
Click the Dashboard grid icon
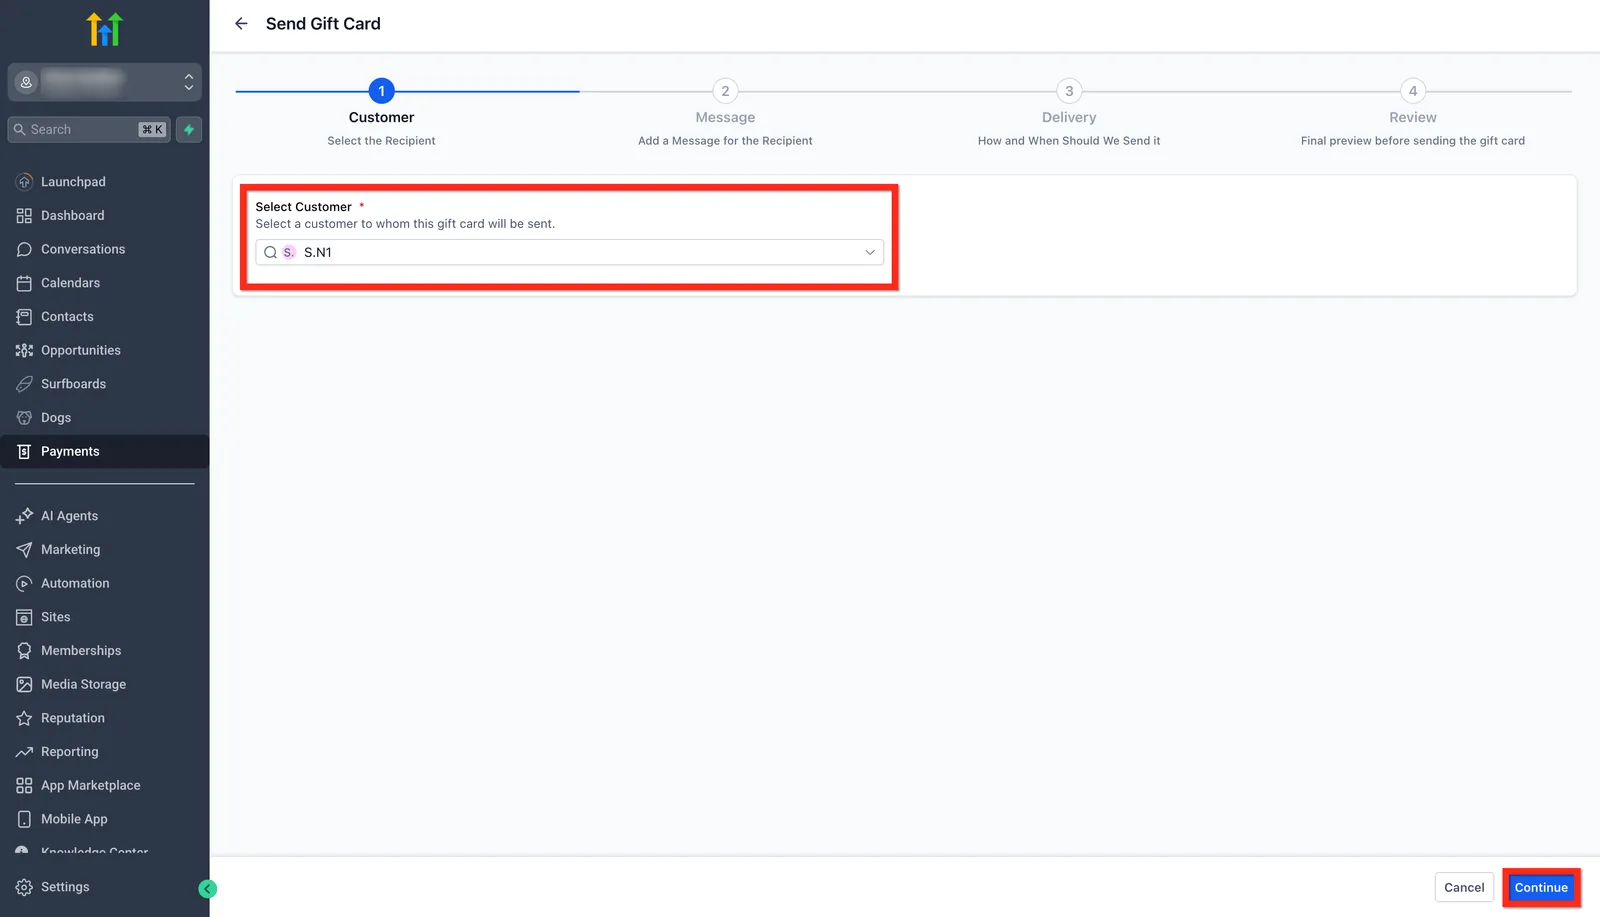24,216
